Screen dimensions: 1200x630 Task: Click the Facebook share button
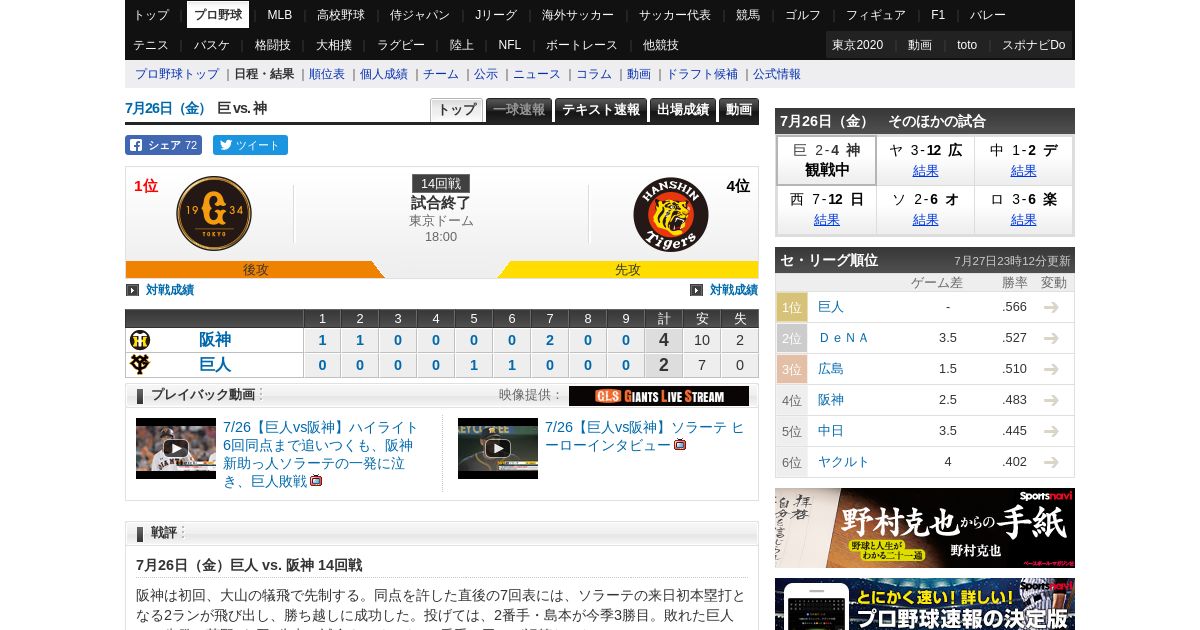[163, 145]
